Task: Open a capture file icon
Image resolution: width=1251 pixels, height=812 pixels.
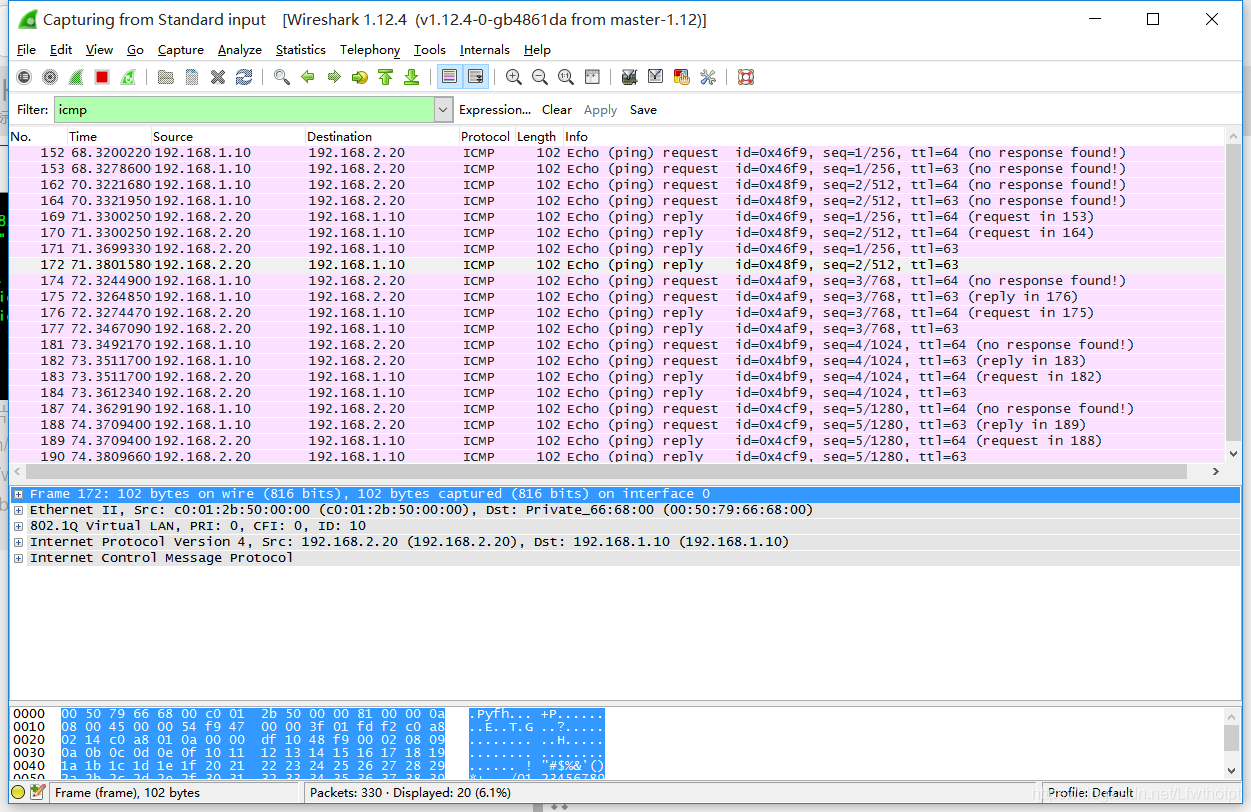Action: click(x=166, y=77)
